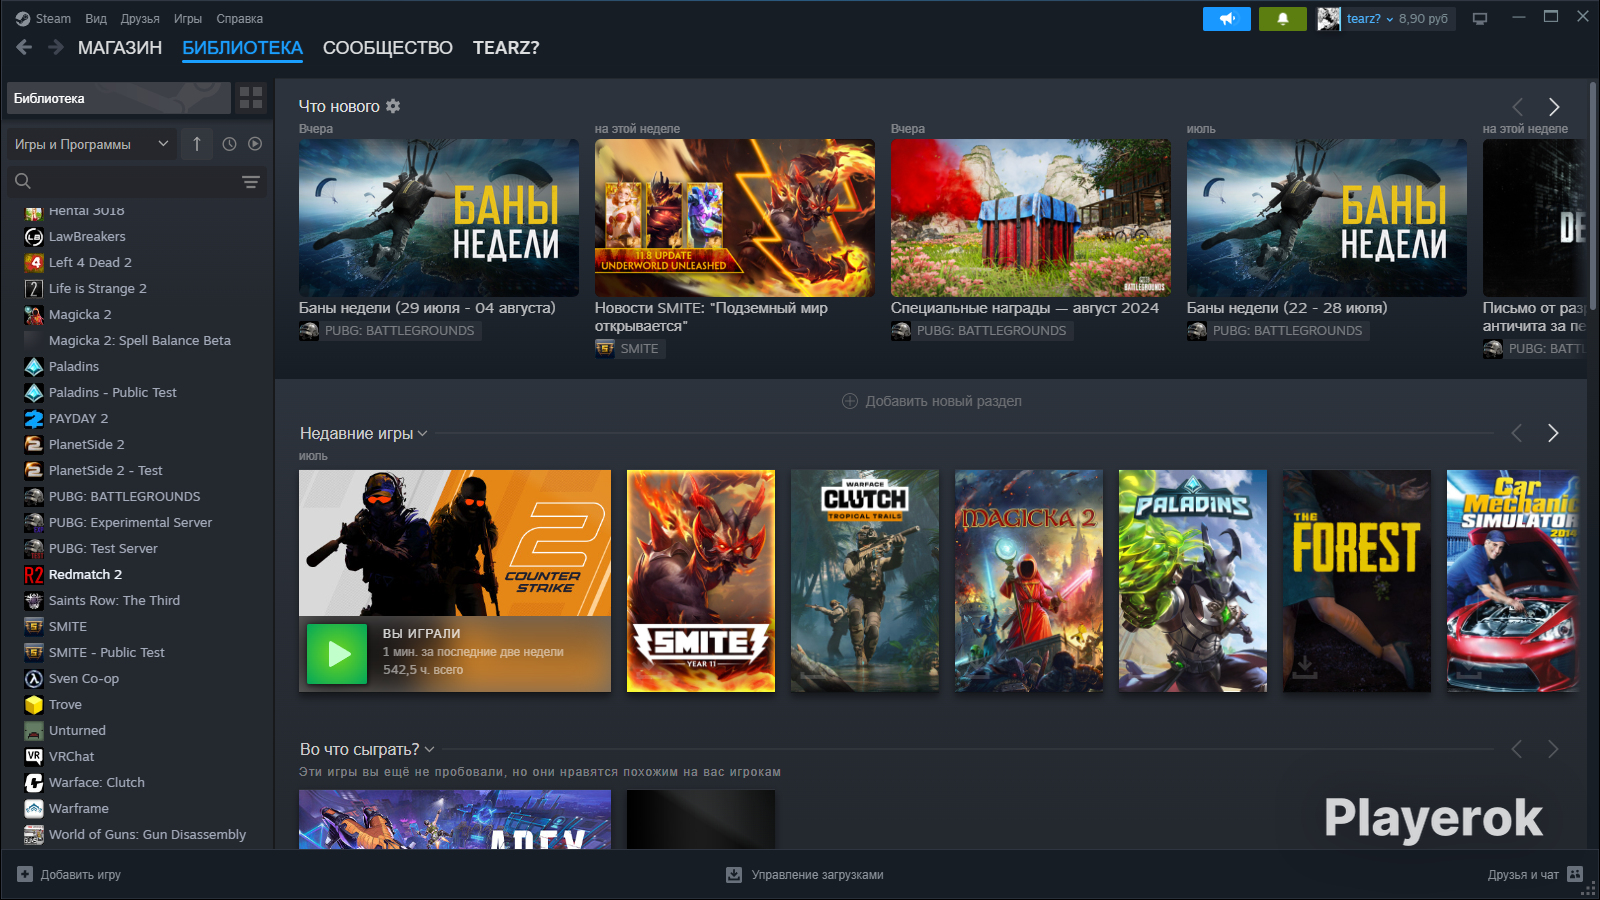The height and width of the screenshot is (900, 1600).
Task: Click the add section plus icon
Action: tap(850, 401)
